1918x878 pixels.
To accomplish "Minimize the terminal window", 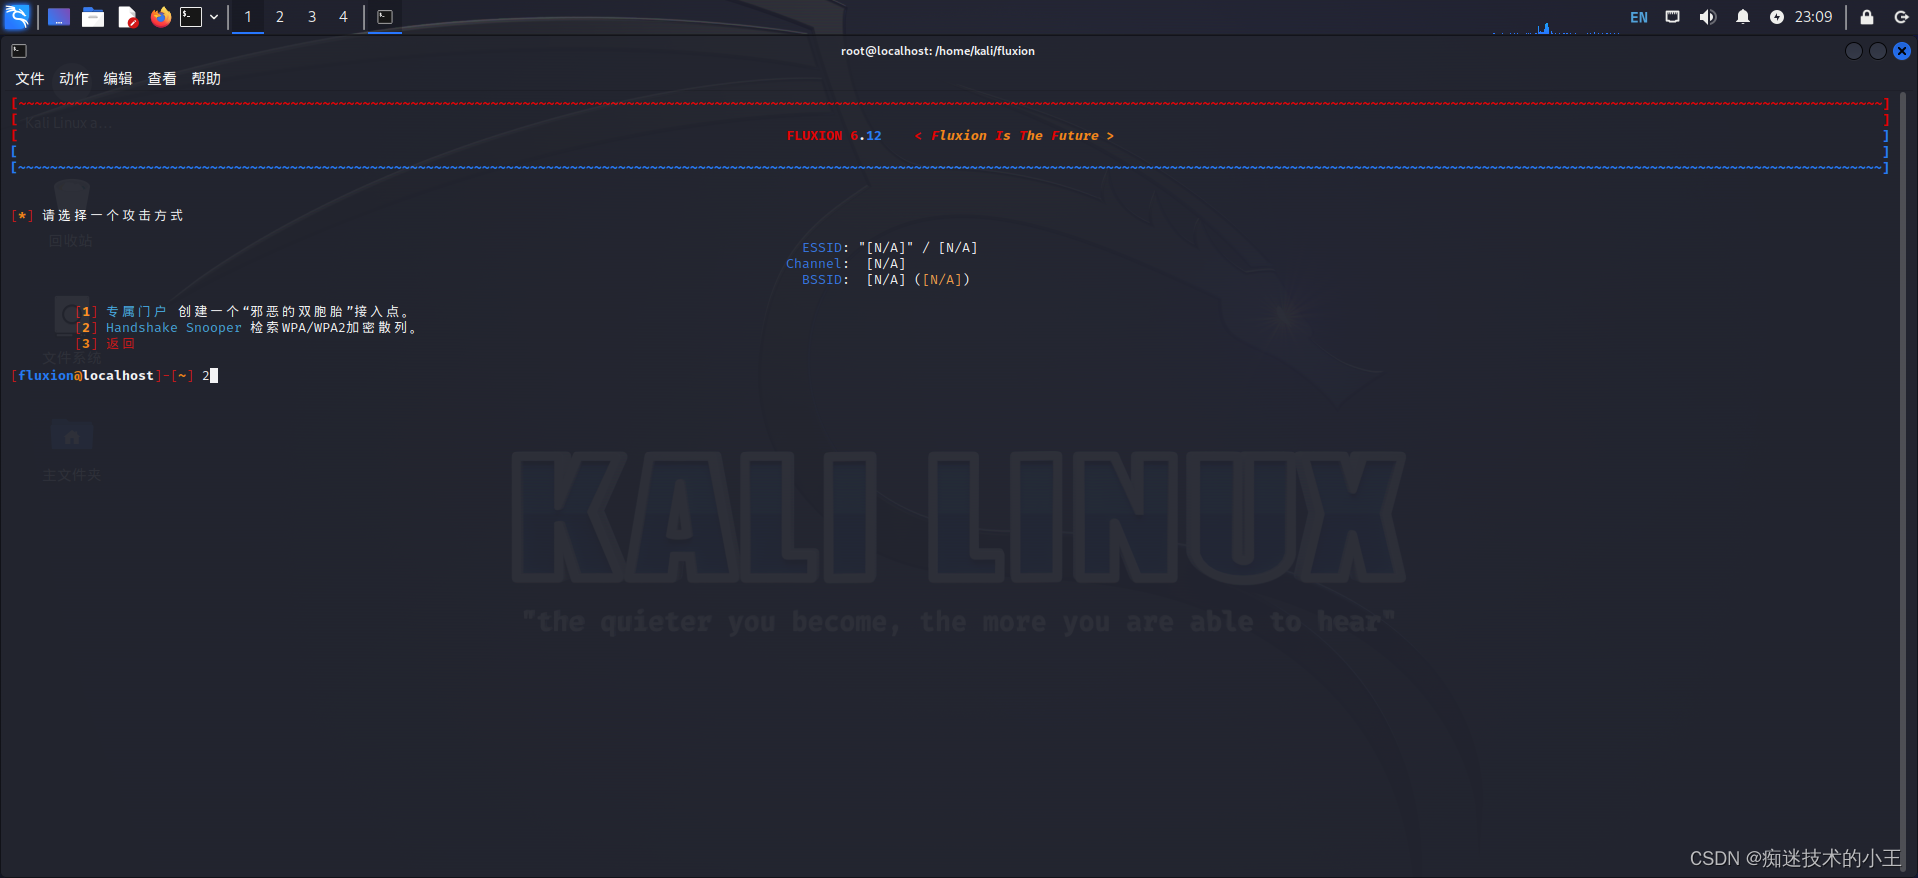I will (x=1854, y=51).
